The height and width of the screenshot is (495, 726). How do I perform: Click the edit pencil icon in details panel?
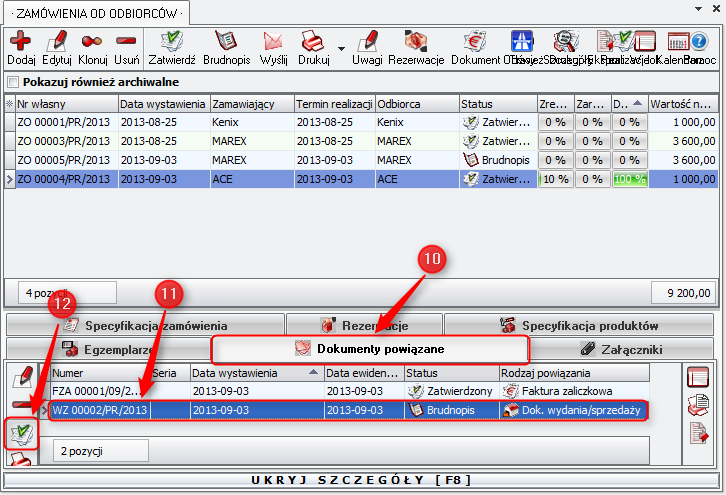[22, 377]
